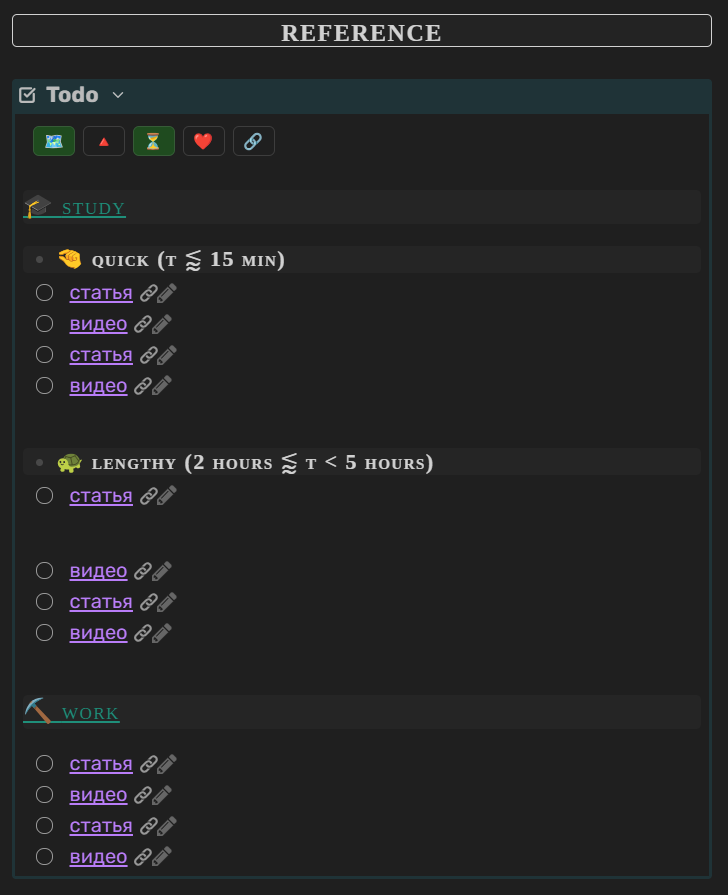The width and height of the screenshot is (728, 895).
Task: Collapse the Todo callout with chevron
Action: pos(118,95)
